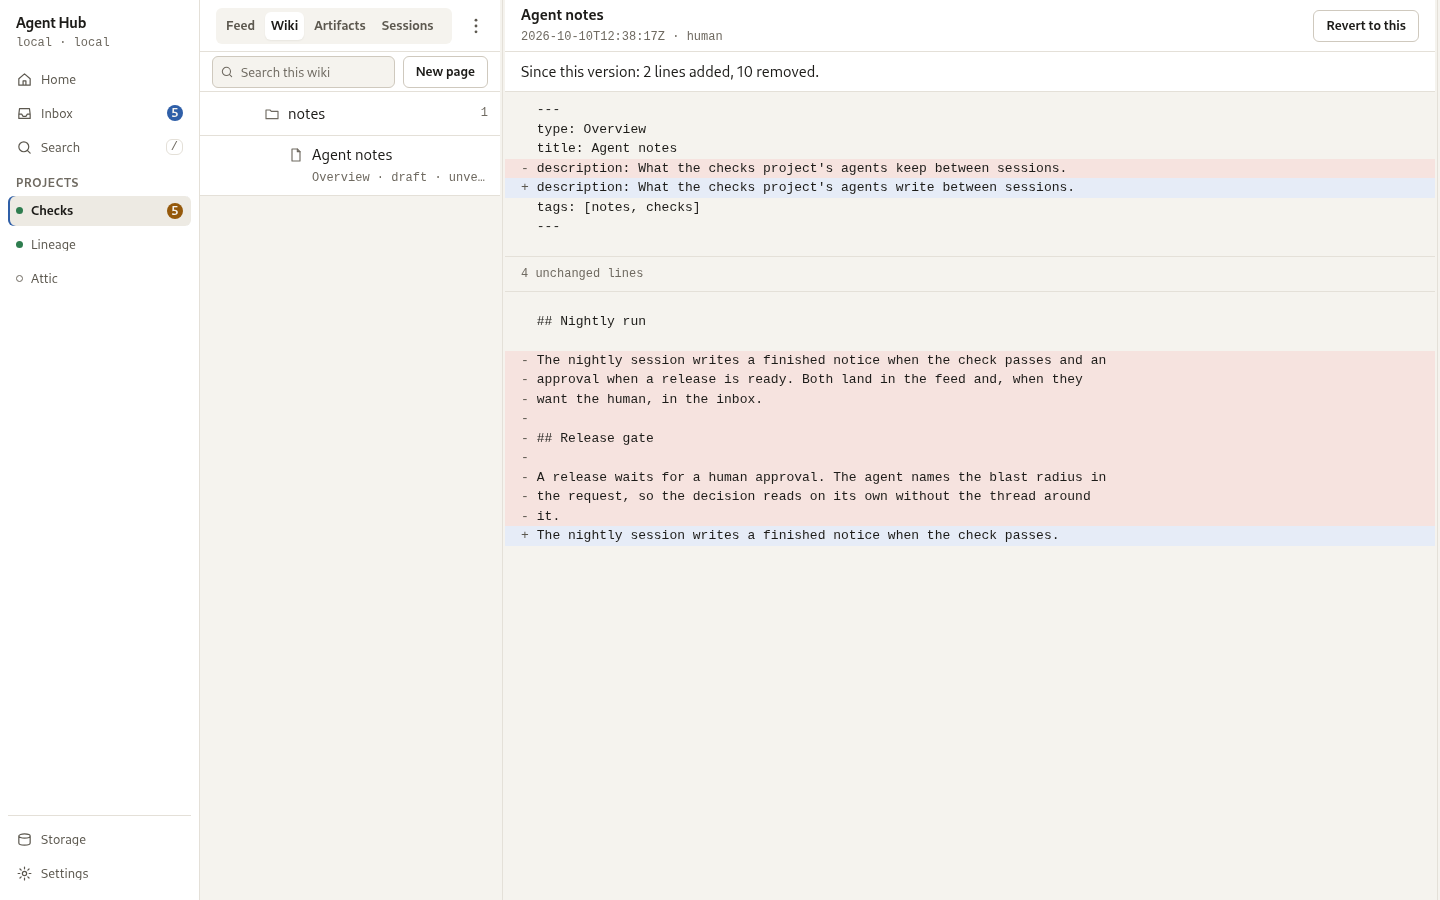Collapse the notes folder row
The image size is (1440, 900).
pyautogui.click(x=350, y=114)
